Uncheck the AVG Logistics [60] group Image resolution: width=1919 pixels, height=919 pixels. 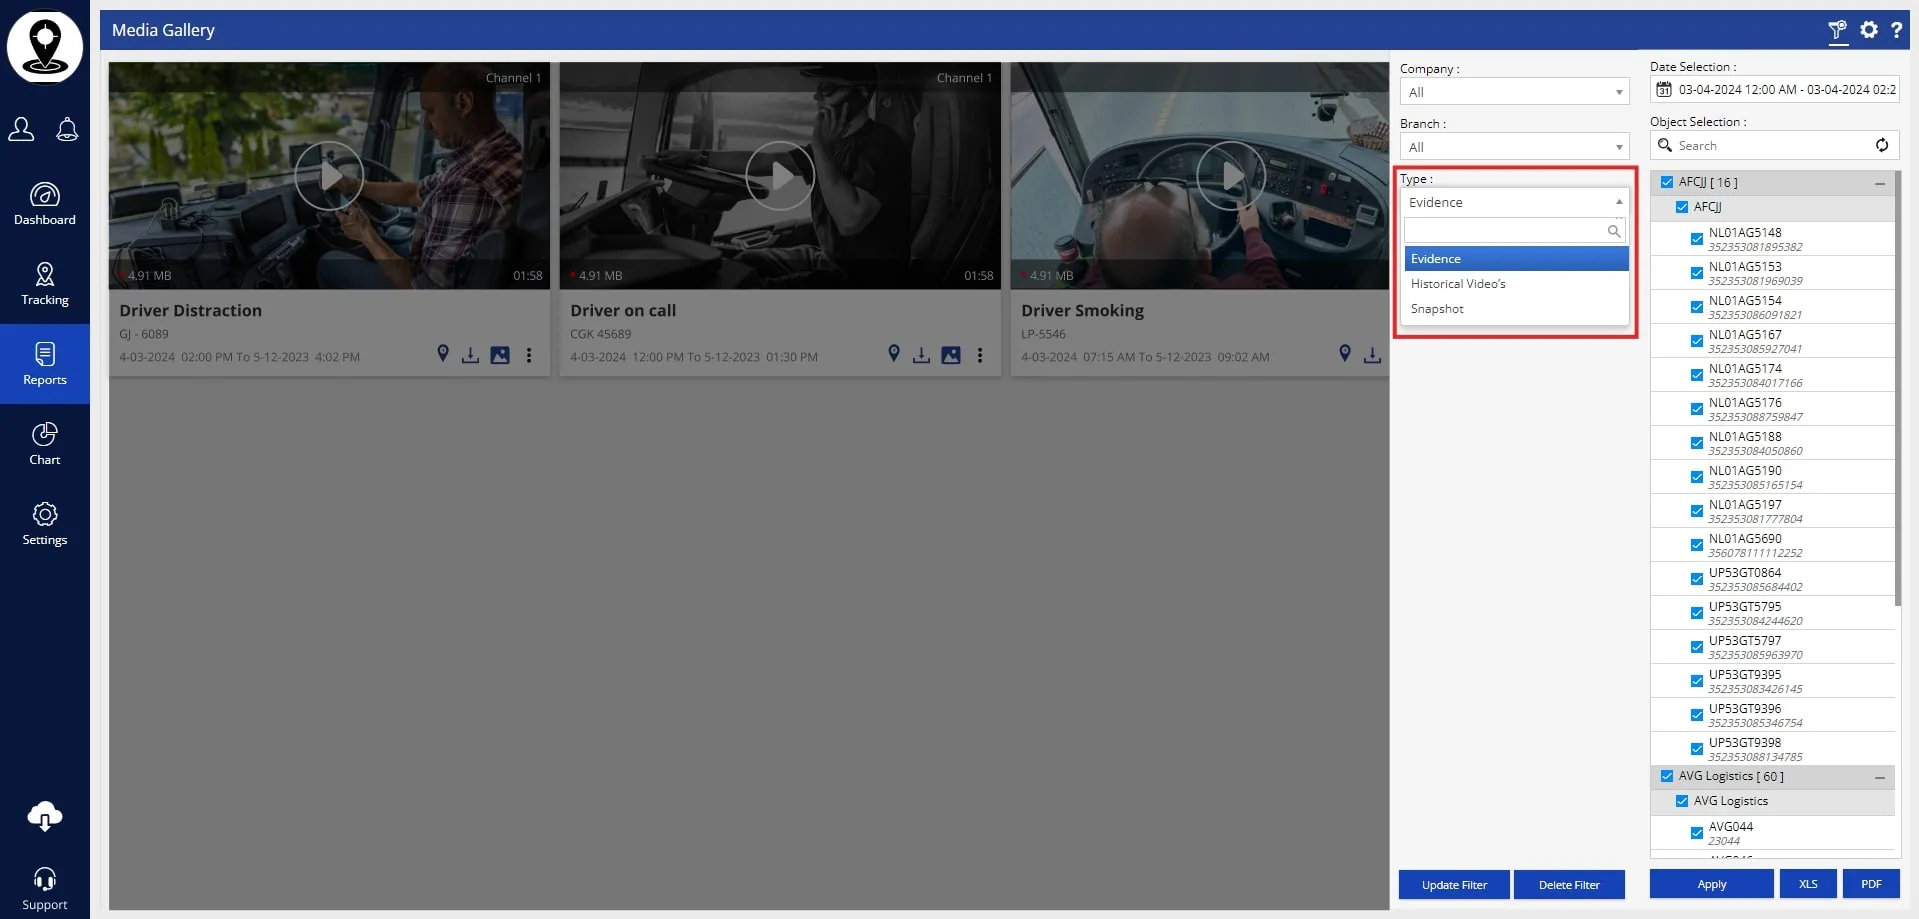[1666, 776]
